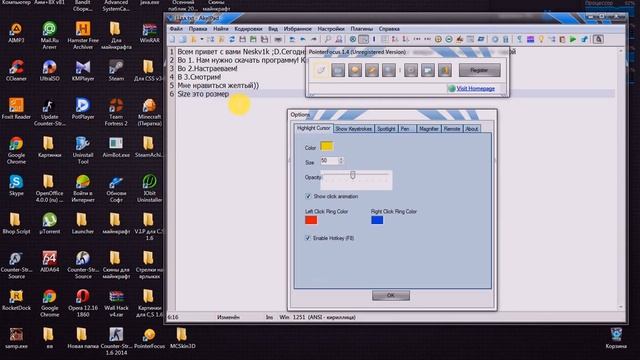The image size is (640, 360).
Task: Activate the Magnifier icon in PointerFocus toolbar
Action: (388, 70)
